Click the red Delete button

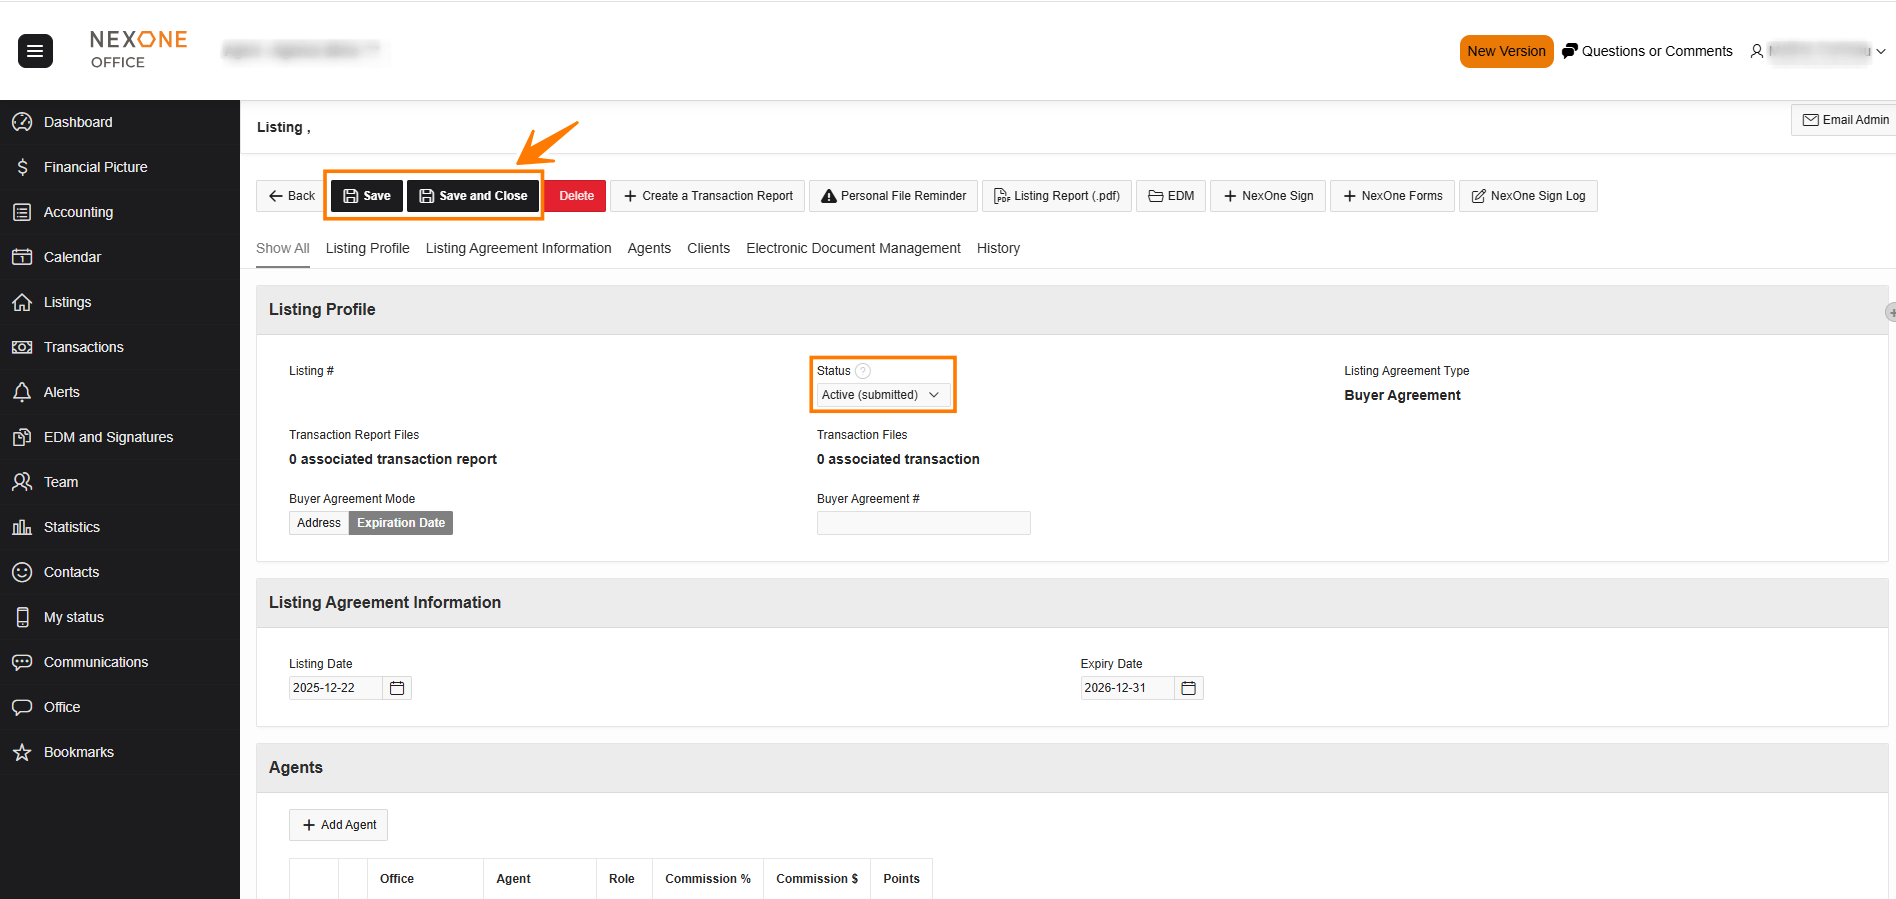click(x=576, y=196)
